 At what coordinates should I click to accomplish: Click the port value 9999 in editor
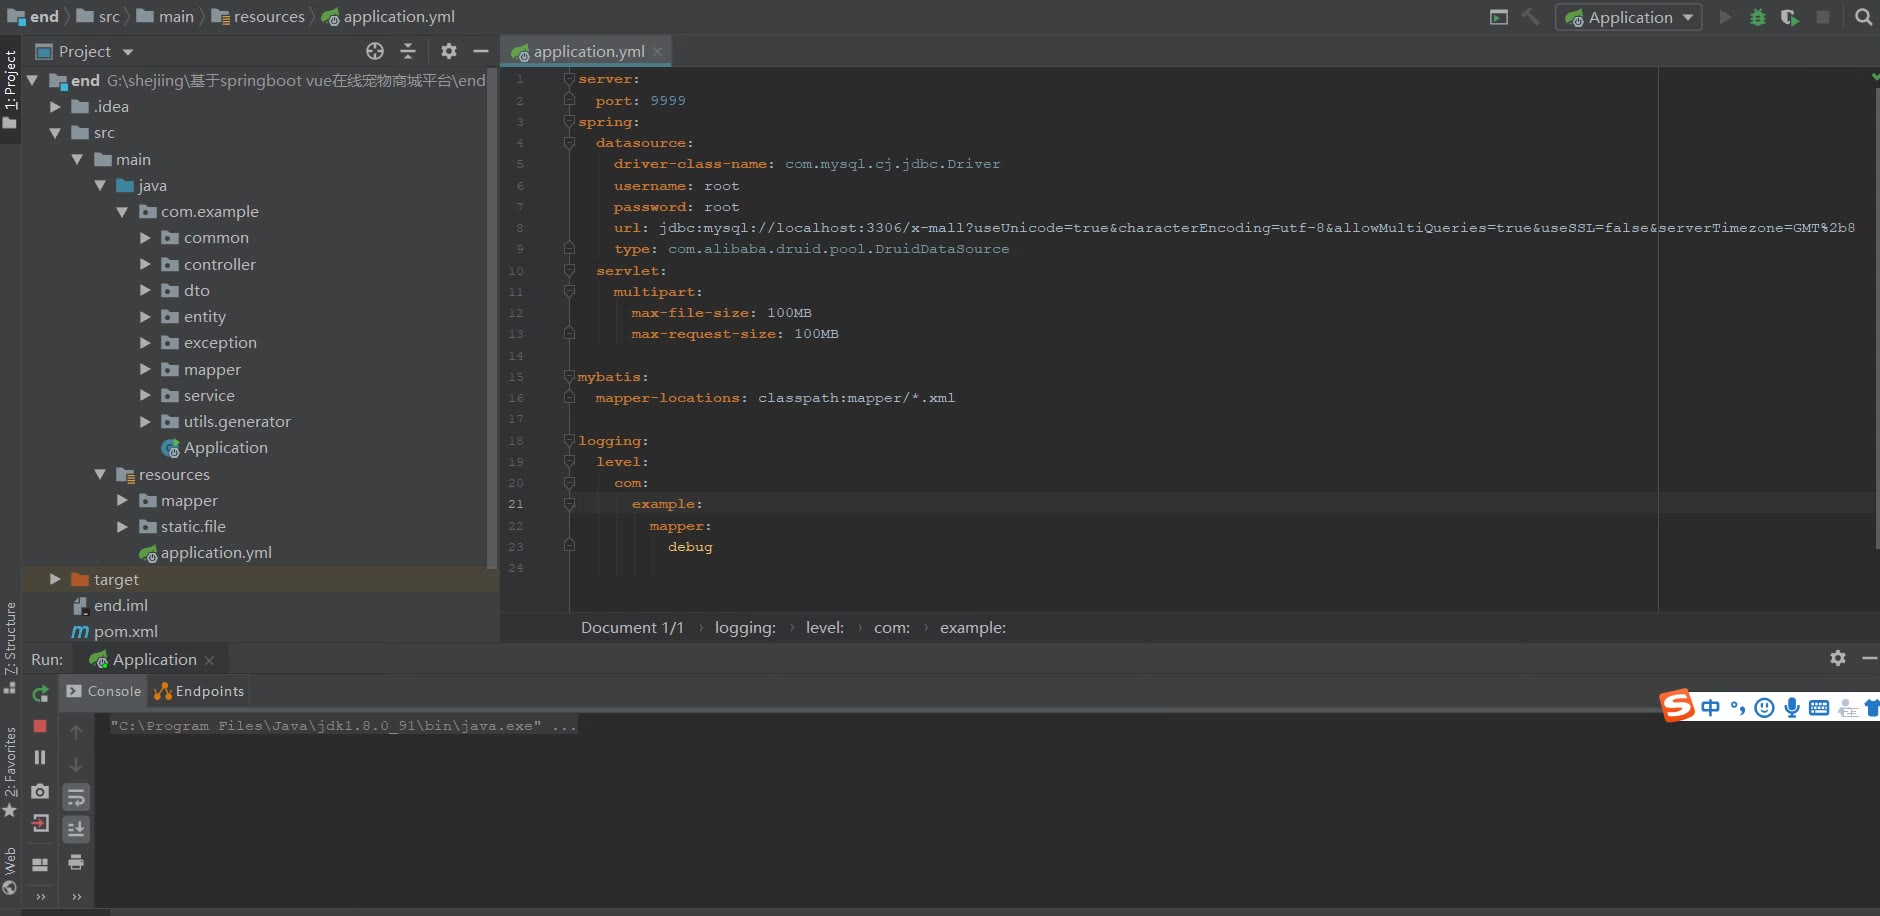click(667, 101)
